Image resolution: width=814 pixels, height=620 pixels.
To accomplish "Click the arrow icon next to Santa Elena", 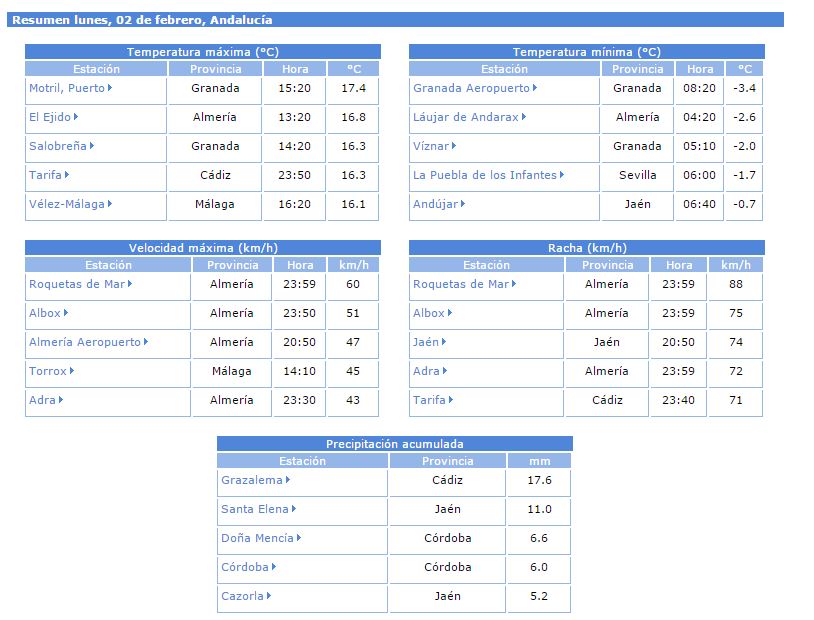I will (295, 509).
